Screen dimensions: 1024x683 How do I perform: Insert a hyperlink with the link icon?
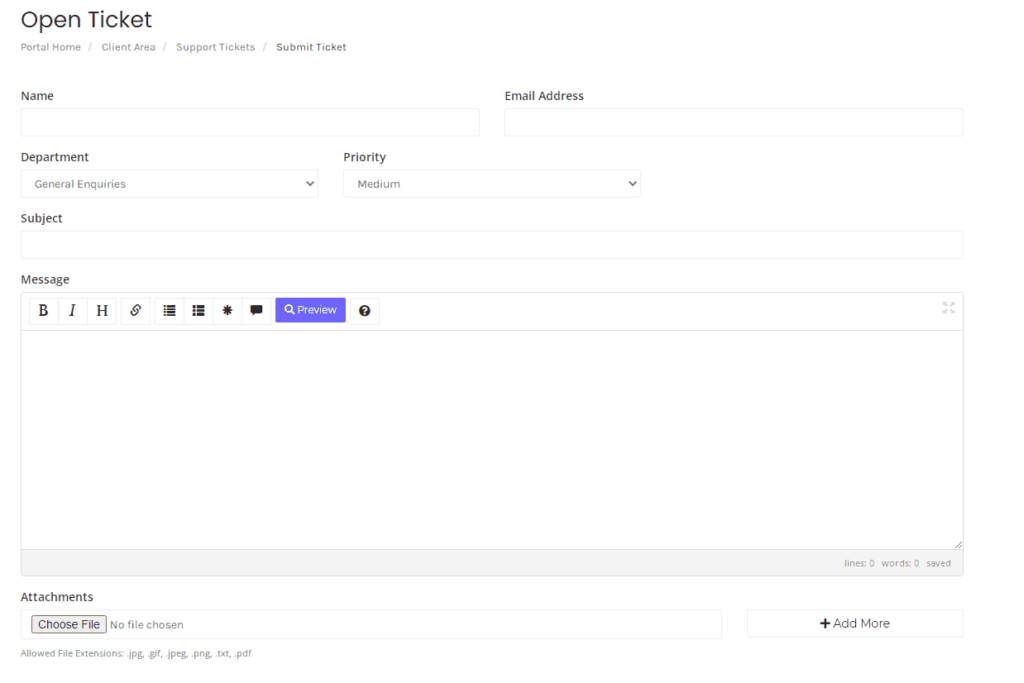(x=136, y=311)
